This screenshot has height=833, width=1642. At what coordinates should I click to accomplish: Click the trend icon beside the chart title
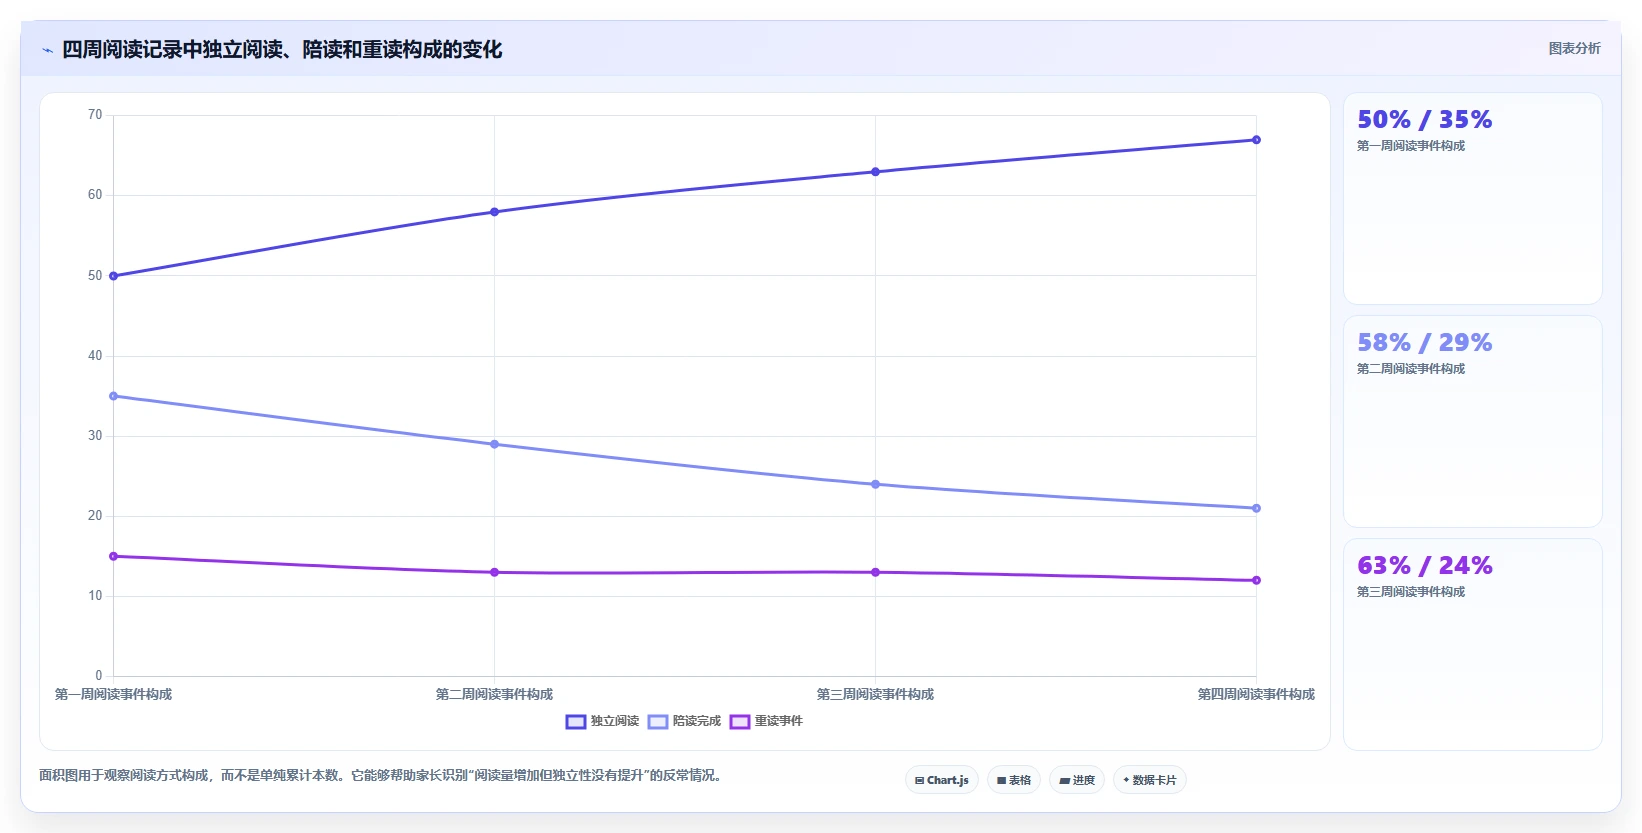pyautogui.click(x=47, y=50)
